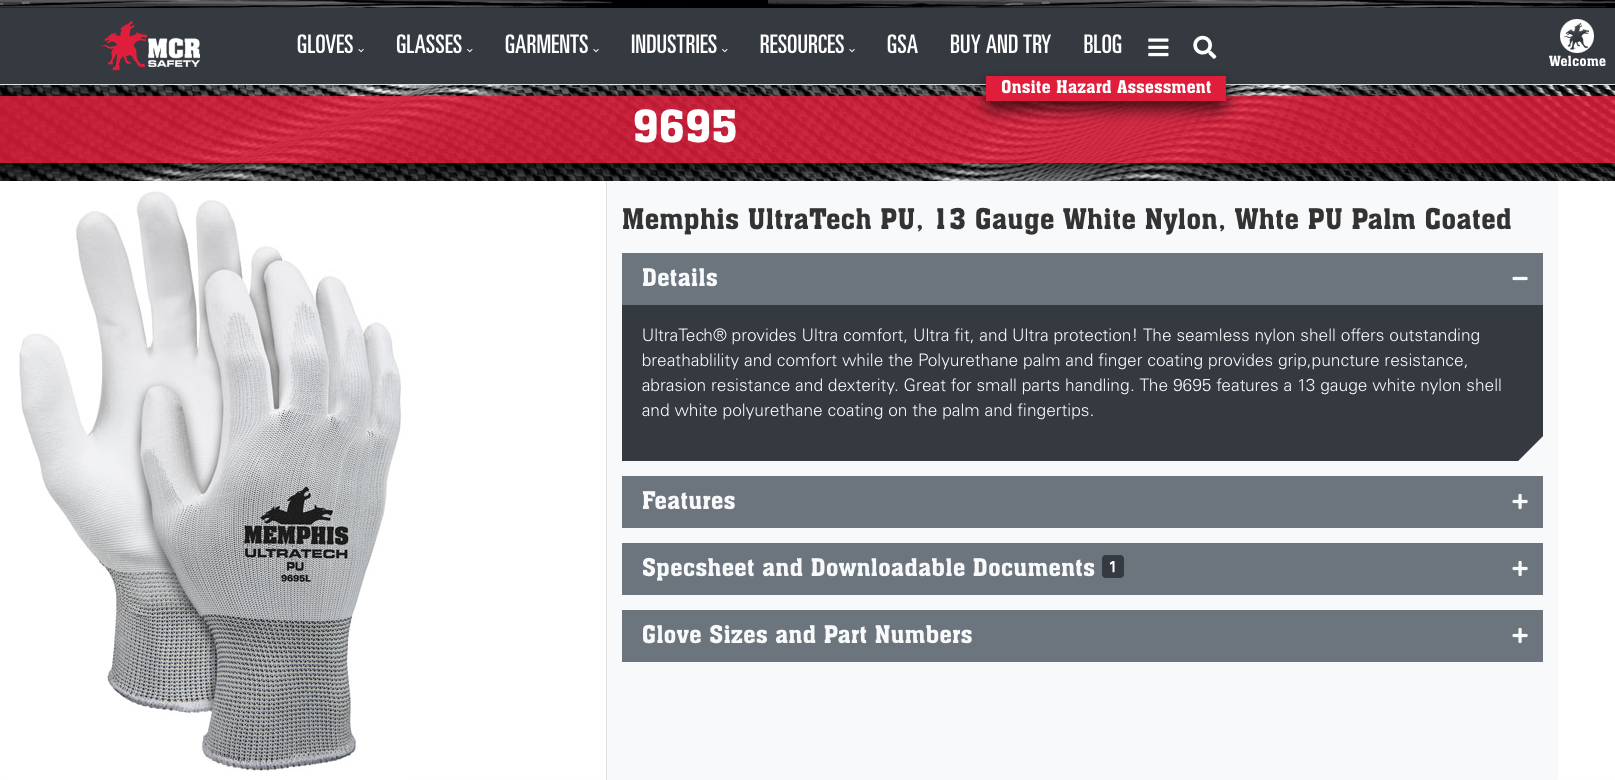Click the Features plus icon

tap(1520, 502)
